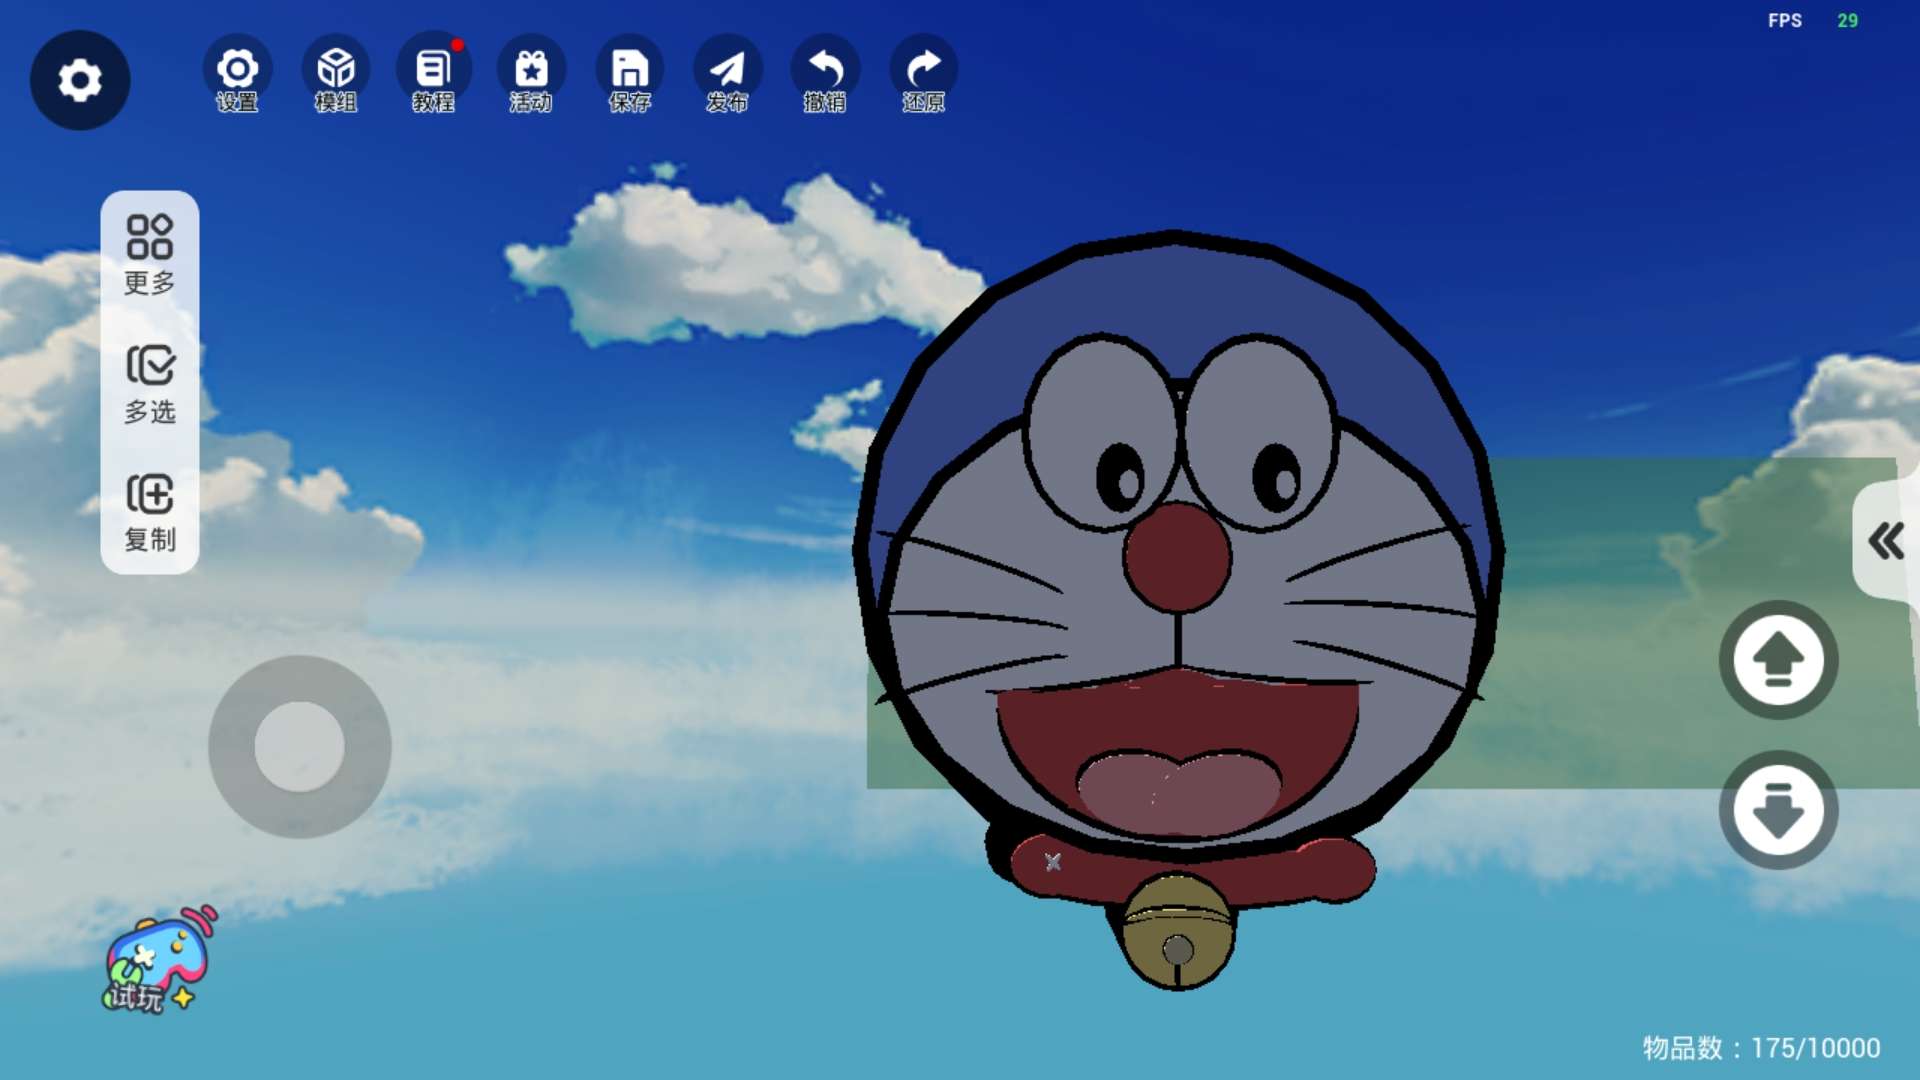This screenshot has height=1080, width=1920.
Task: Expand right panel with double chevron
Action: 1886,541
